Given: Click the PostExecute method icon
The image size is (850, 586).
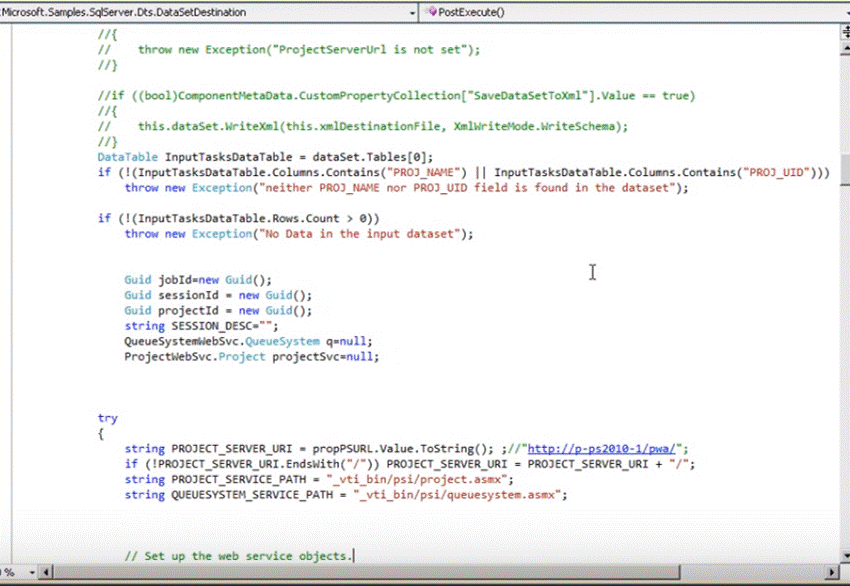Looking at the screenshot, I should [x=432, y=11].
